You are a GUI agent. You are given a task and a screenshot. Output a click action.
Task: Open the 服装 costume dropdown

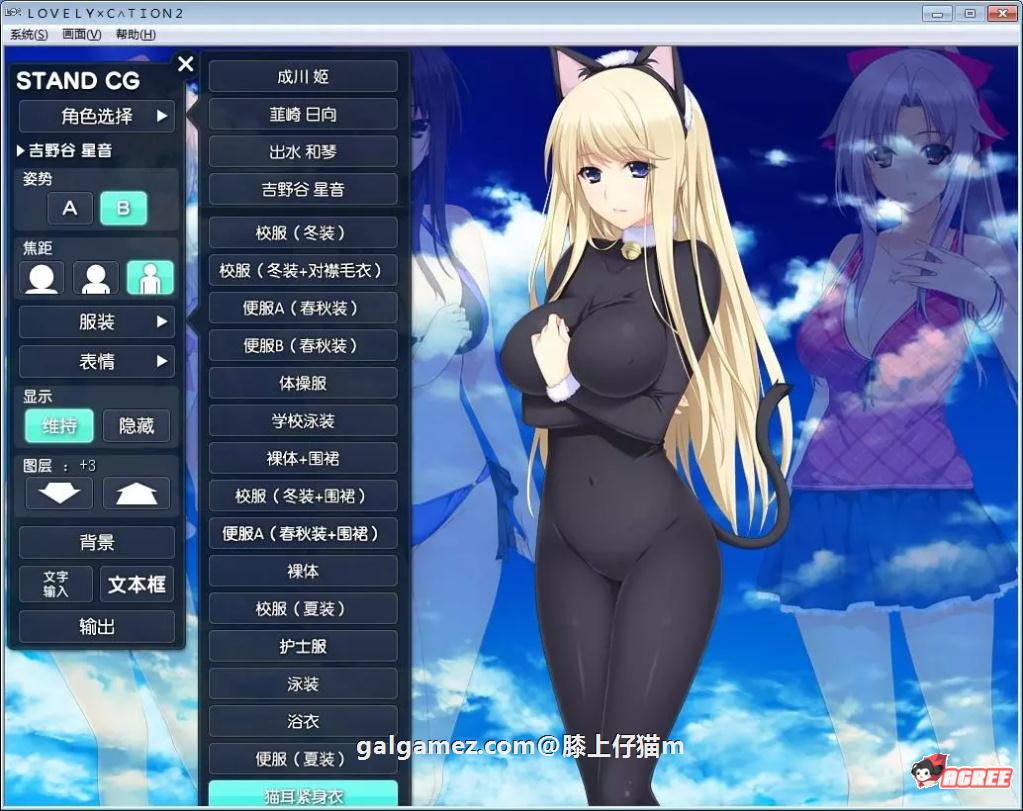click(x=96, y=321)
